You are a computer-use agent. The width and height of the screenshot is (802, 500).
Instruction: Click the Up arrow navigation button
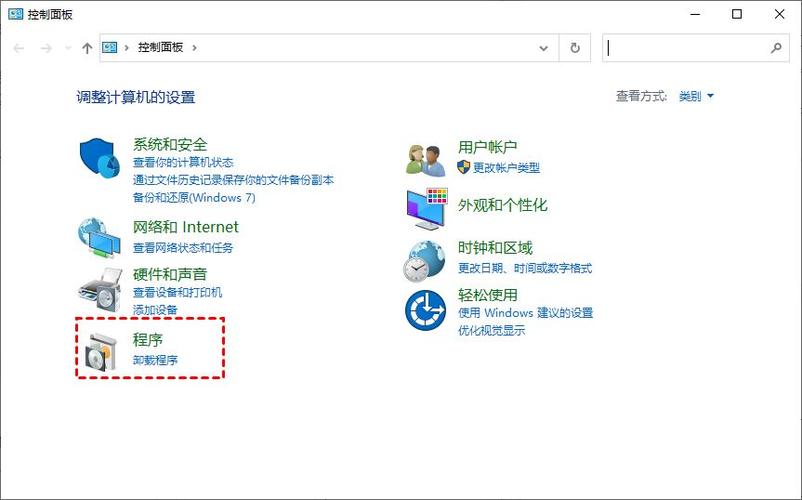[87, 48]
